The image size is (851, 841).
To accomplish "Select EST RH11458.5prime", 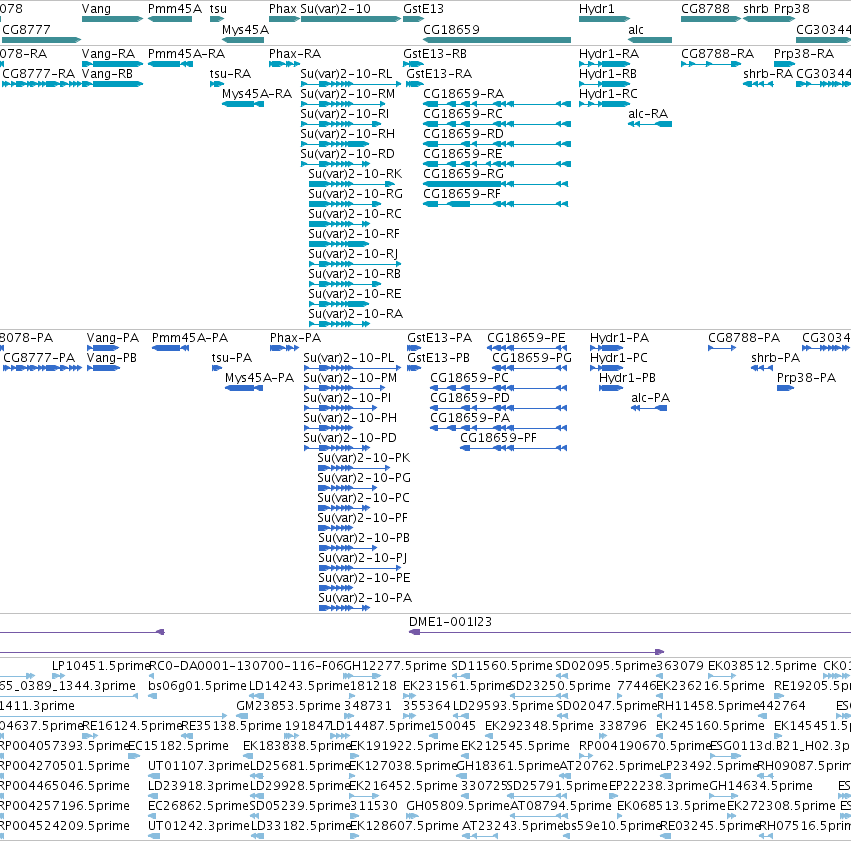I will [662, 716].
